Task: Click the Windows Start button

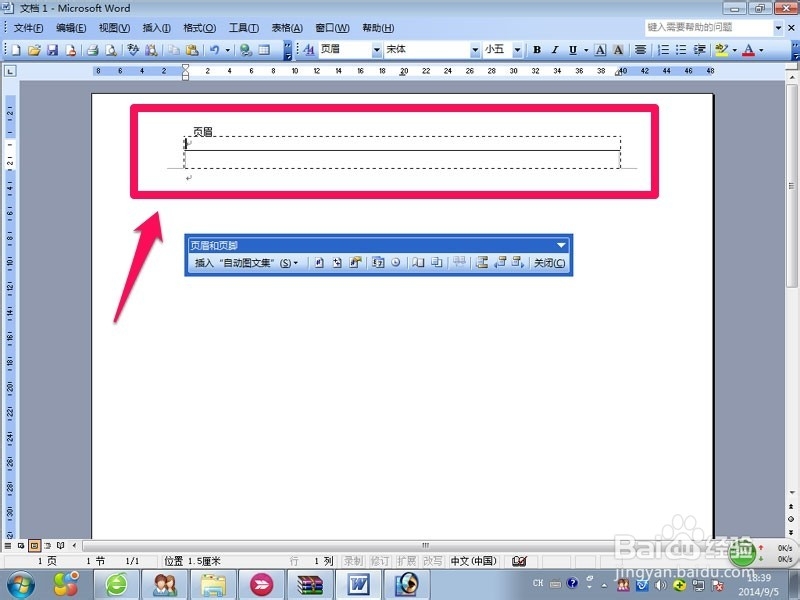Action: [x=20, y=585]
